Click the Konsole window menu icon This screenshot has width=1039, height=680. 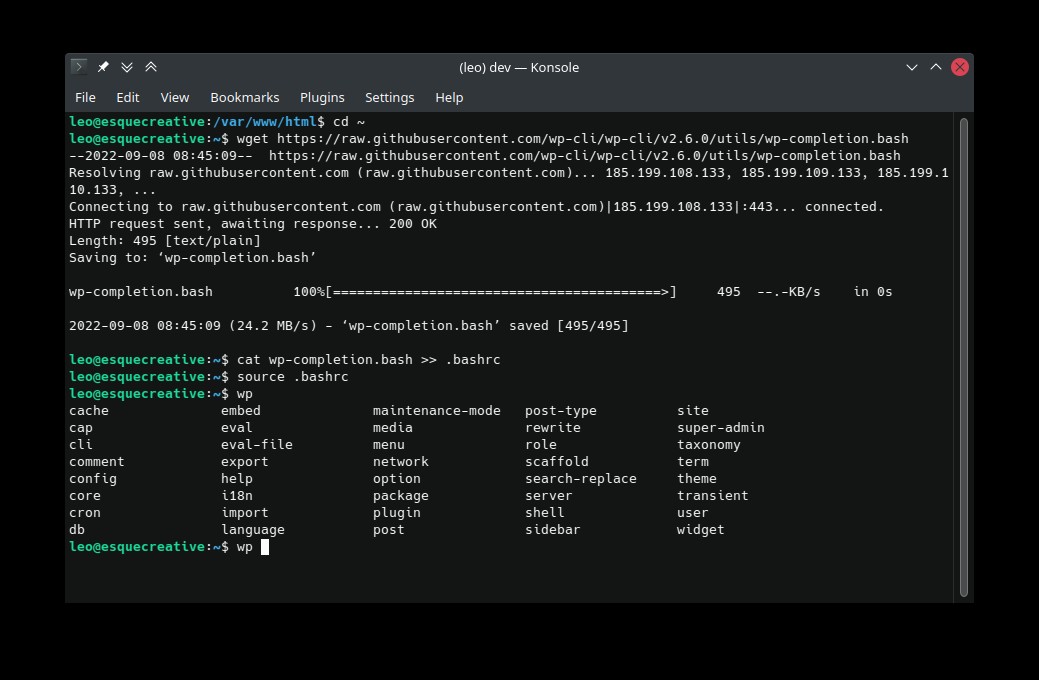[79, 67]
